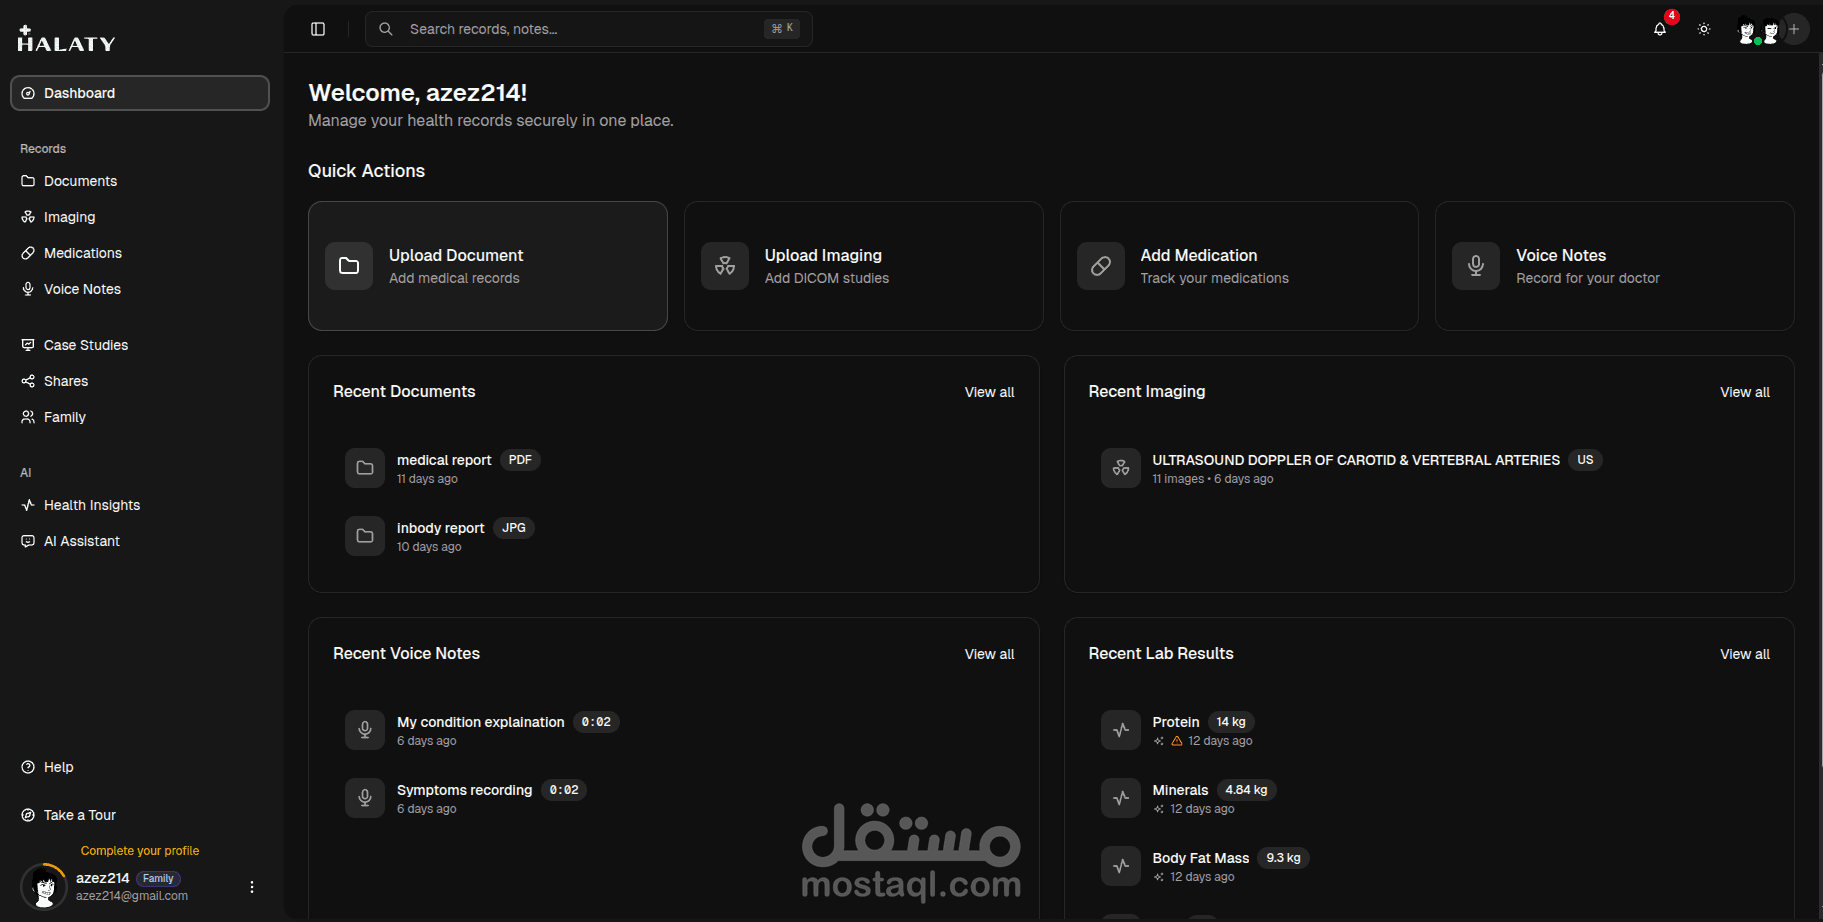Viewport: 1823px width, 922px height.
Task: Click the 4.84 kg Minerals value badge
Action: click(1246, 790)
